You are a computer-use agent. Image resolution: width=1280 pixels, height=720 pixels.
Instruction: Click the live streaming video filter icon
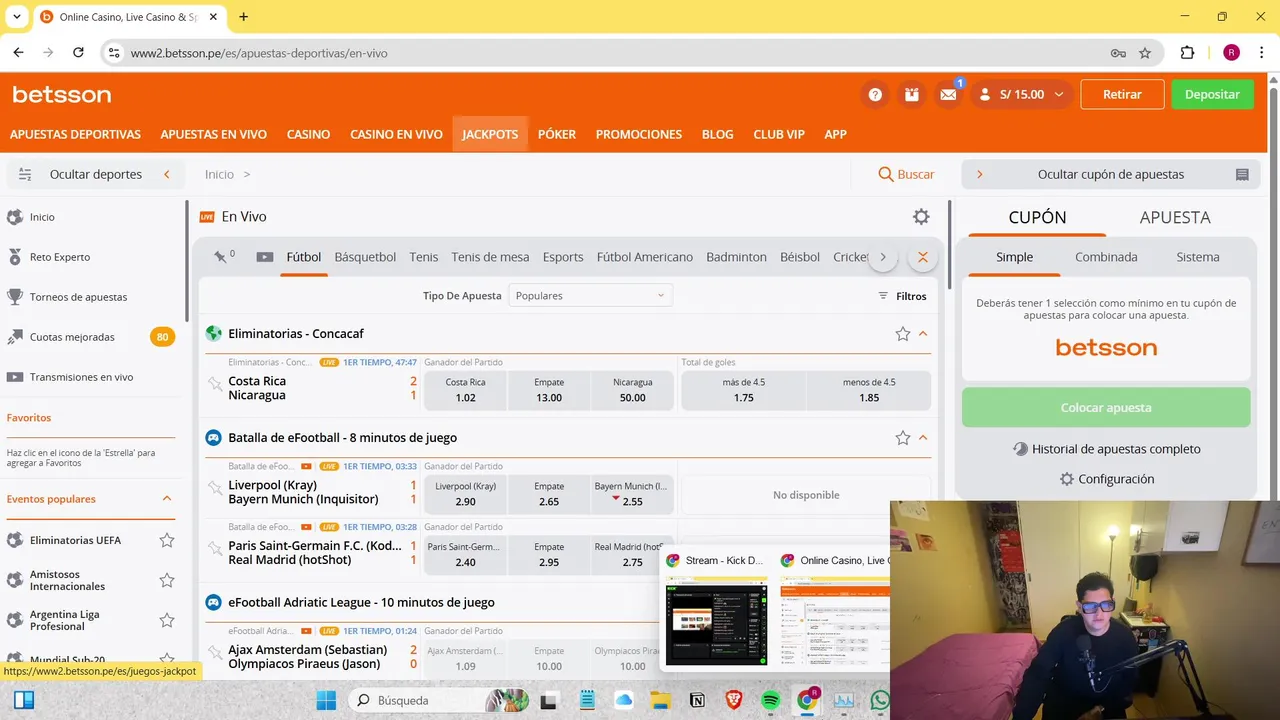[264, 257]
